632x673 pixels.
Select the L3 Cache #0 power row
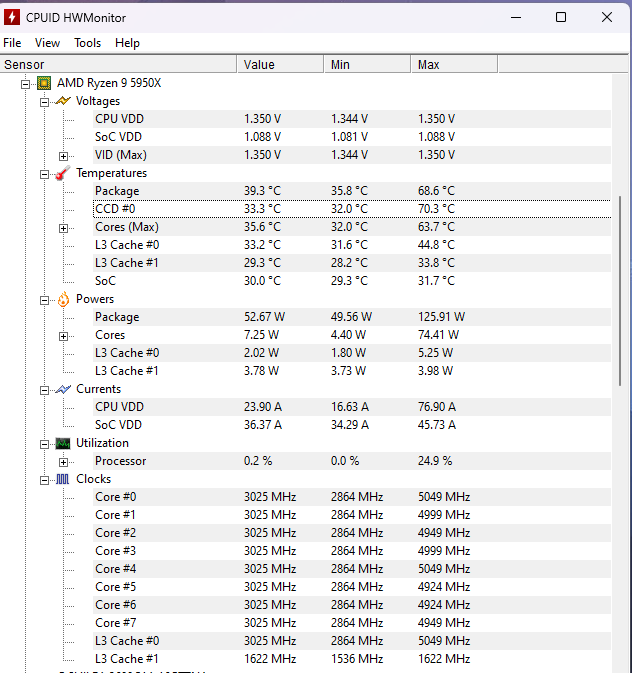352,353
